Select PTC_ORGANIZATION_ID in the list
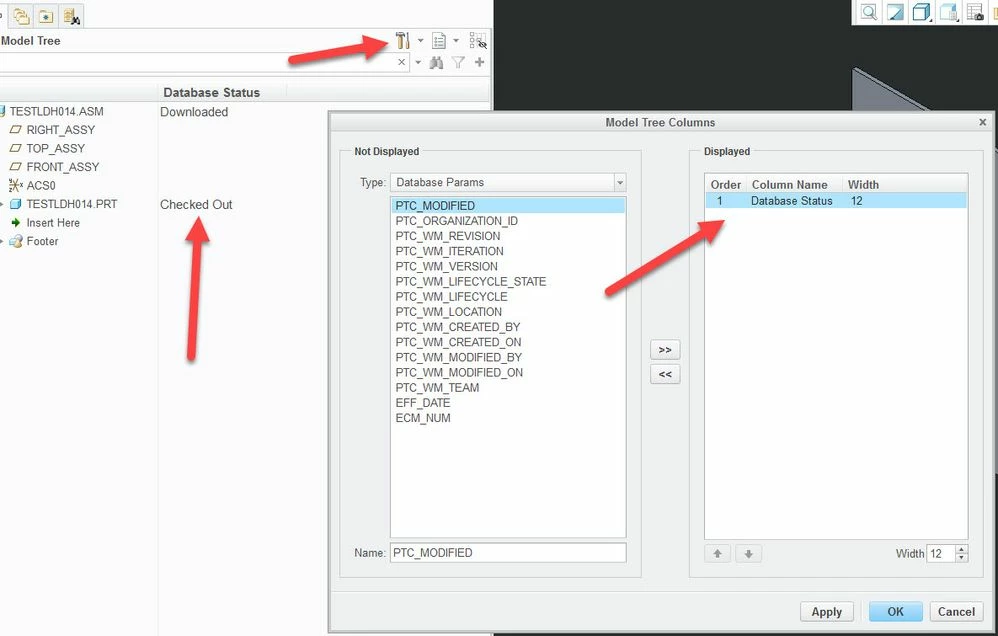 coord(508,221)
